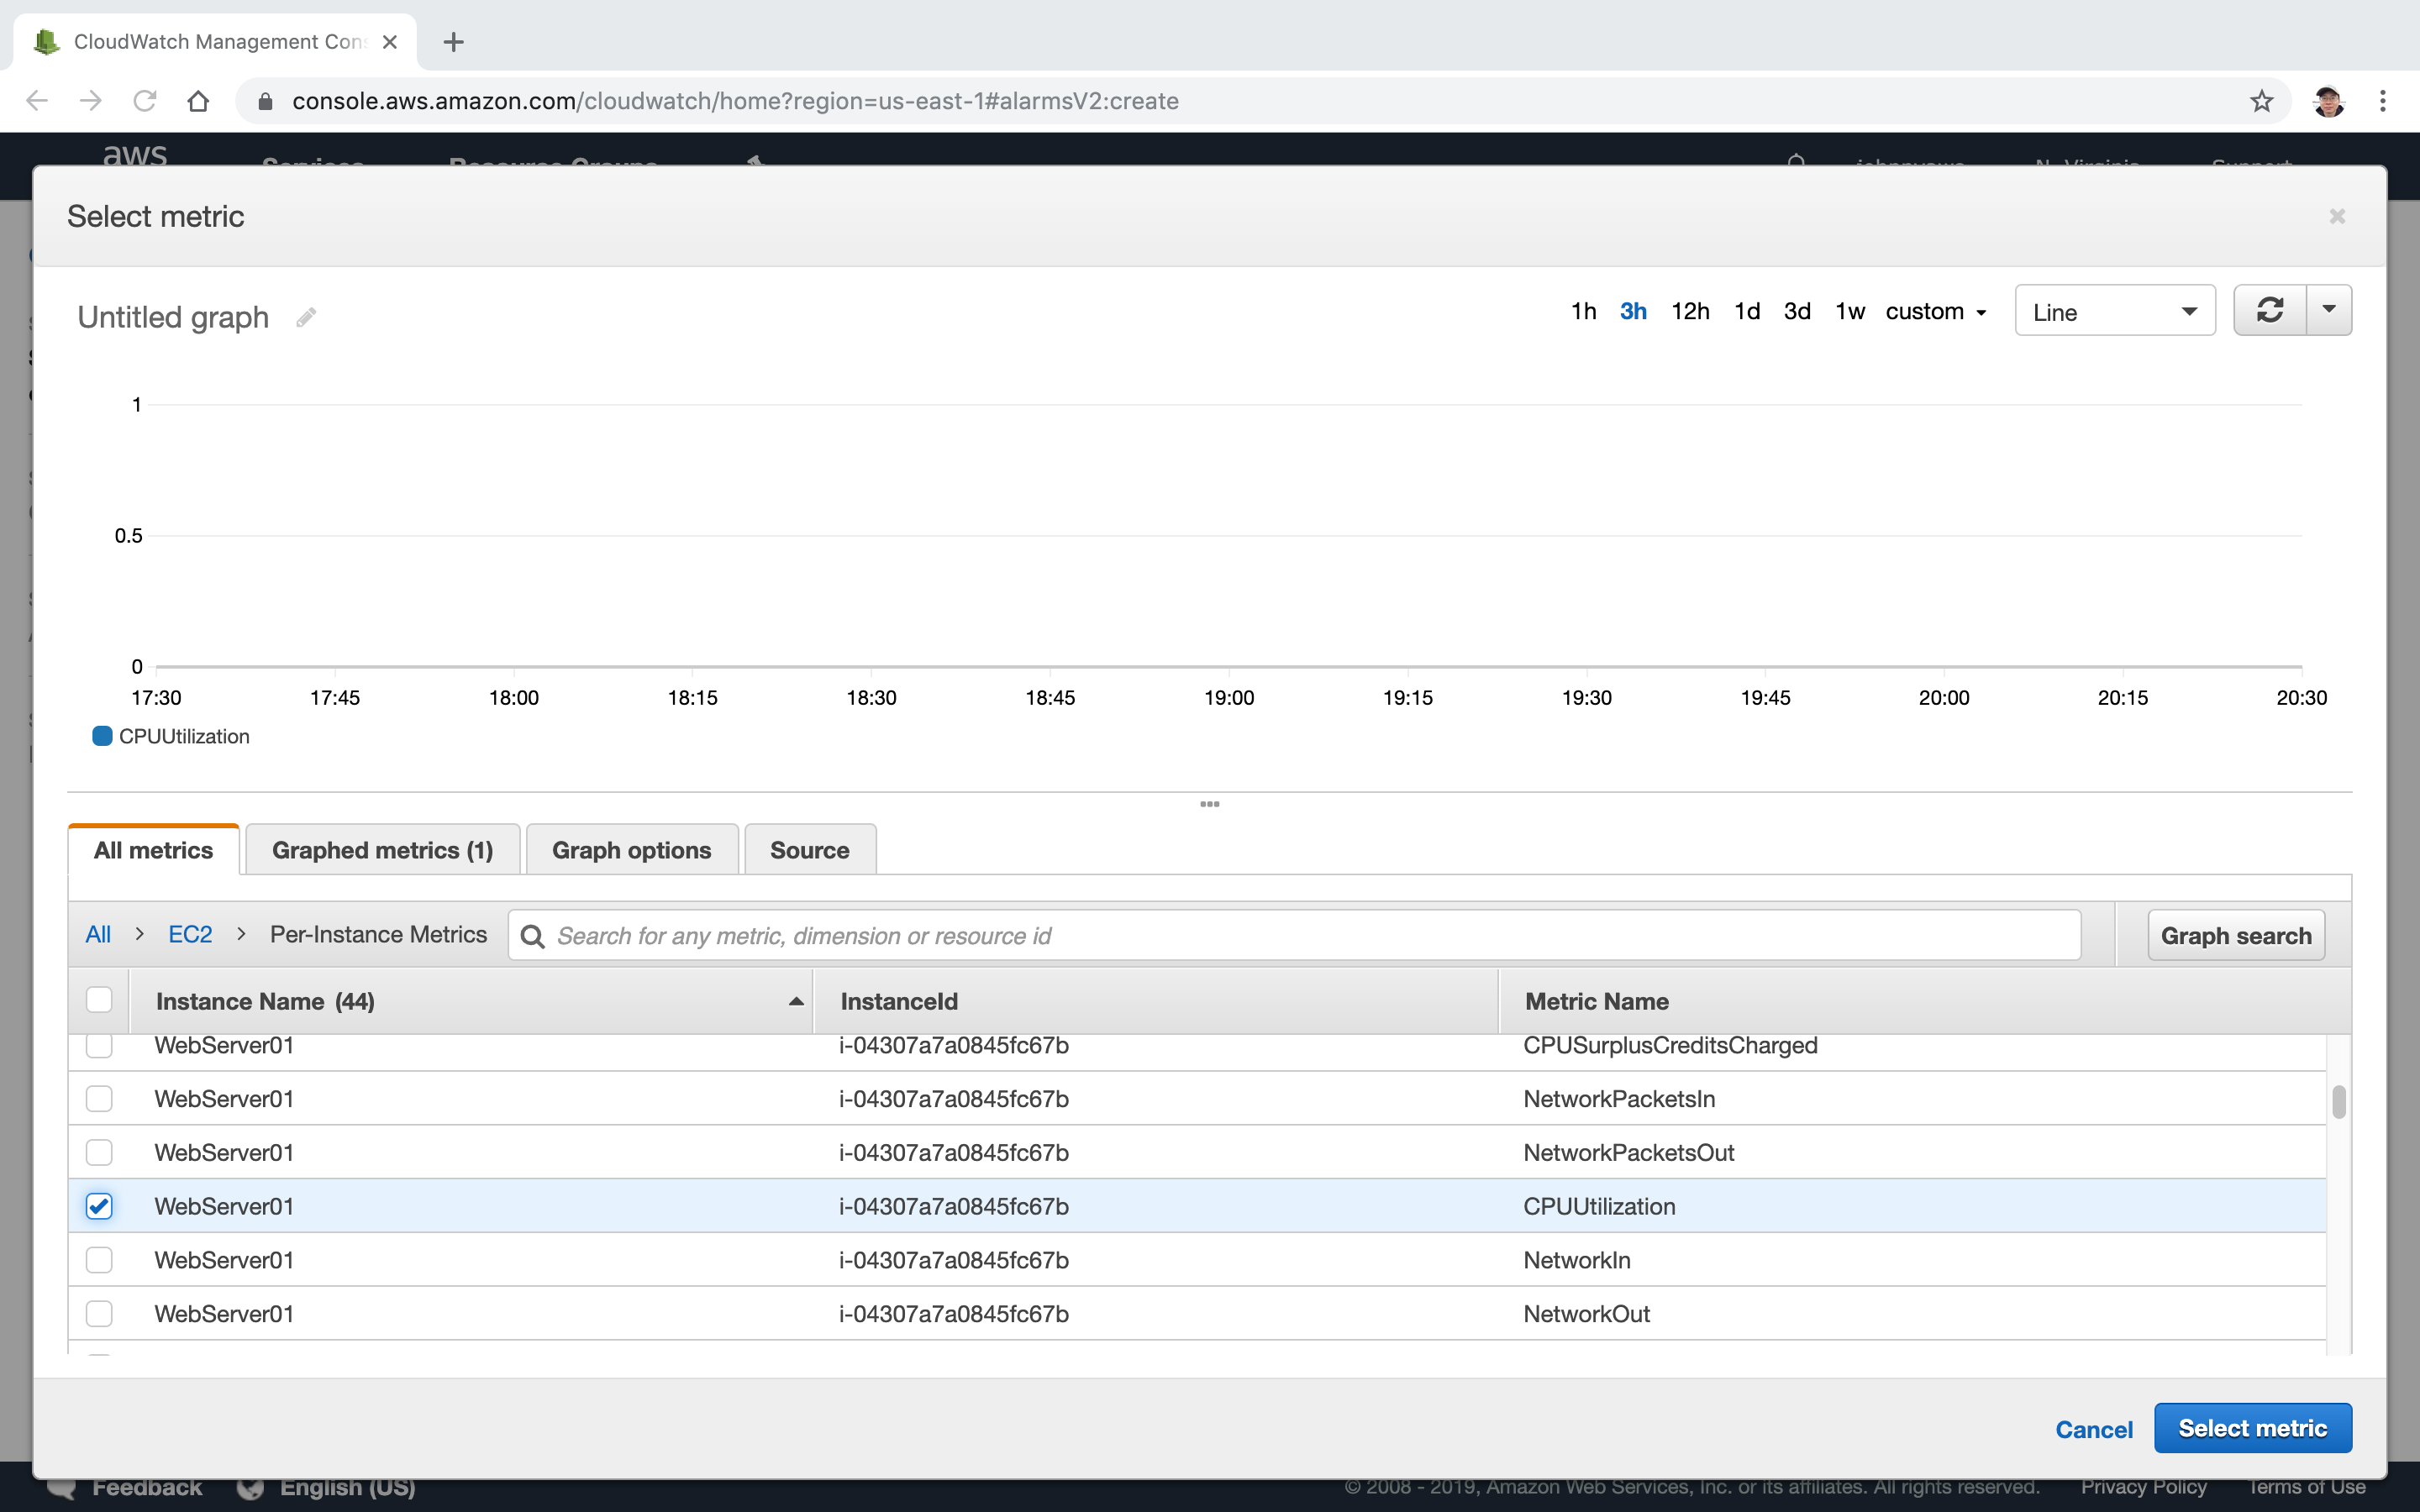
Task: Close the CloudWatch Management Console tab
Action: [390, 42]
